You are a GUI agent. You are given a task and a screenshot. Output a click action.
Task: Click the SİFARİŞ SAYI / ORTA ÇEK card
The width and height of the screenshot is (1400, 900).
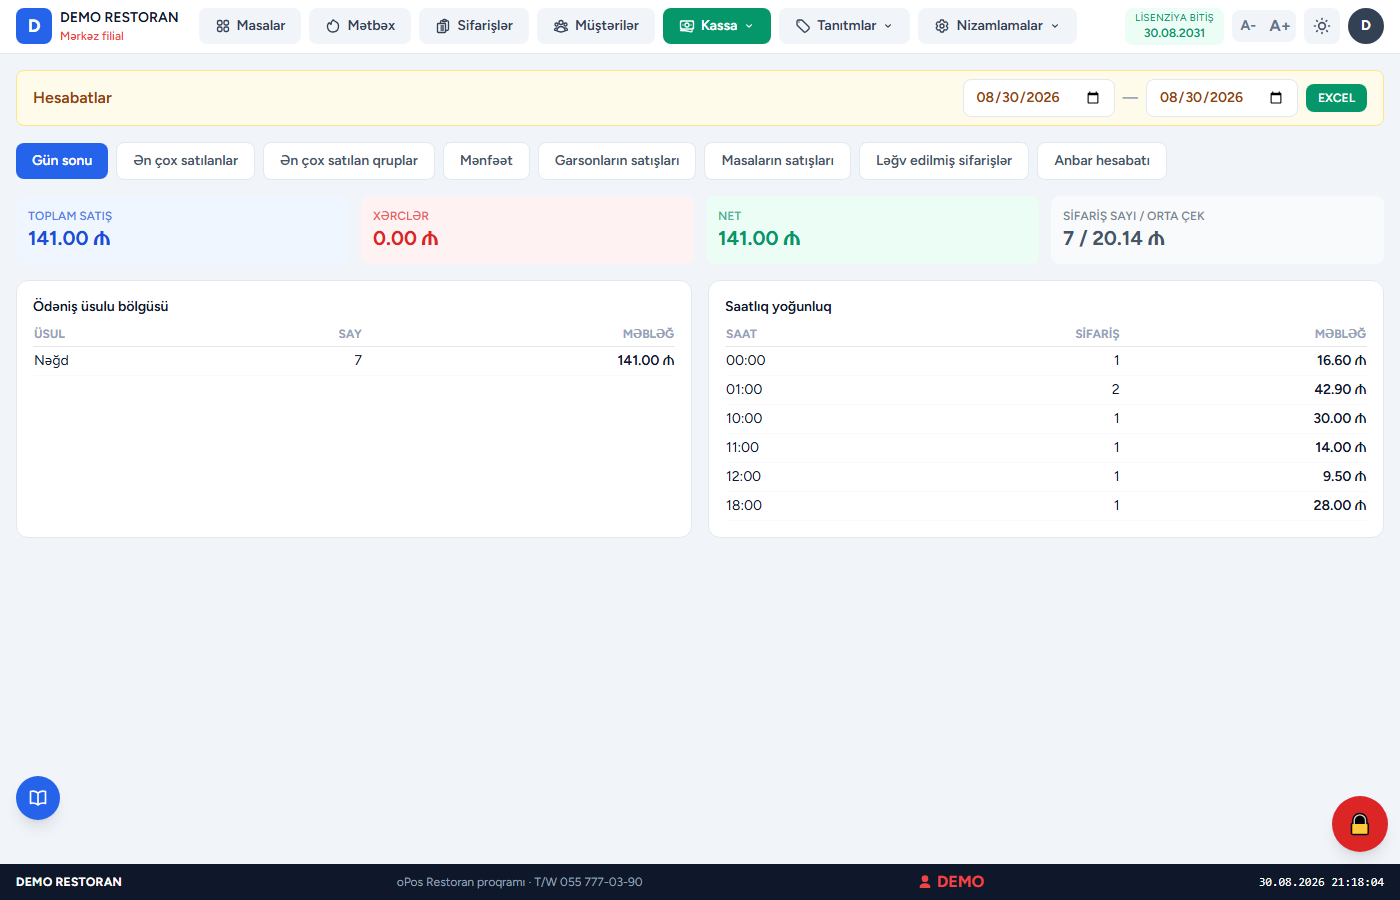click(1217, 230)
